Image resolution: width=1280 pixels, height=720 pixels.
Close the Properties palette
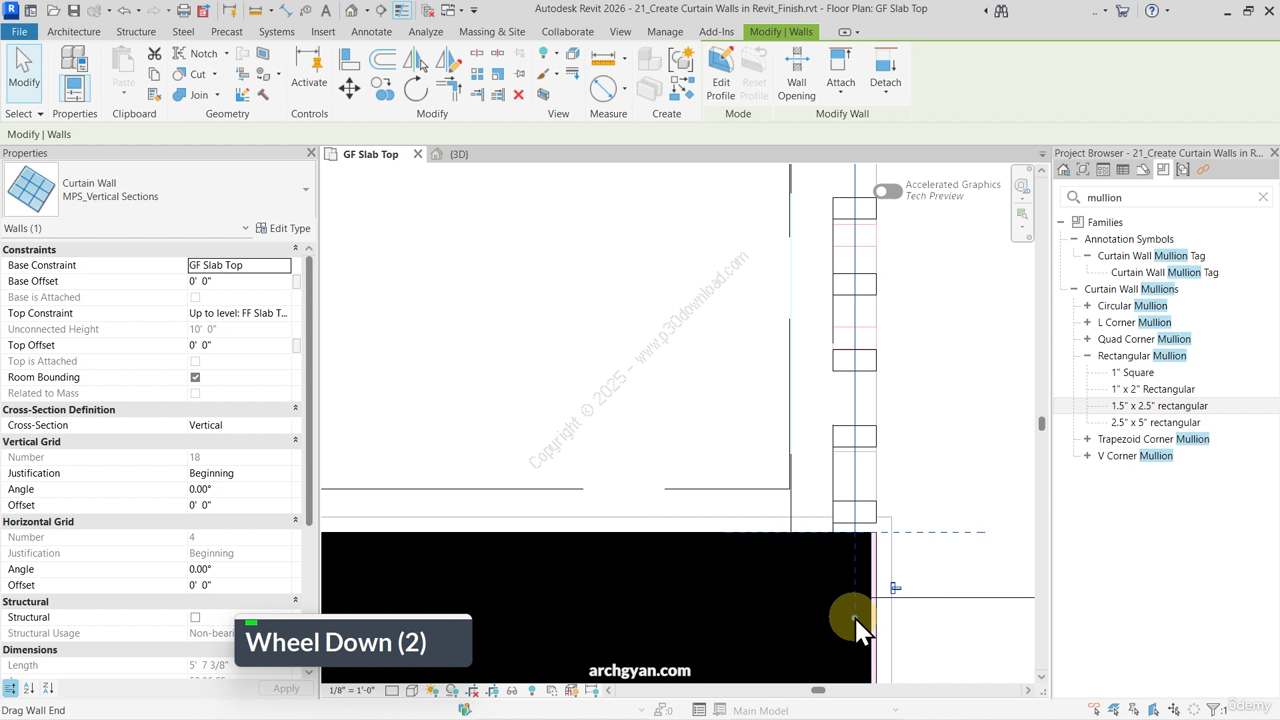click(311, 153)
